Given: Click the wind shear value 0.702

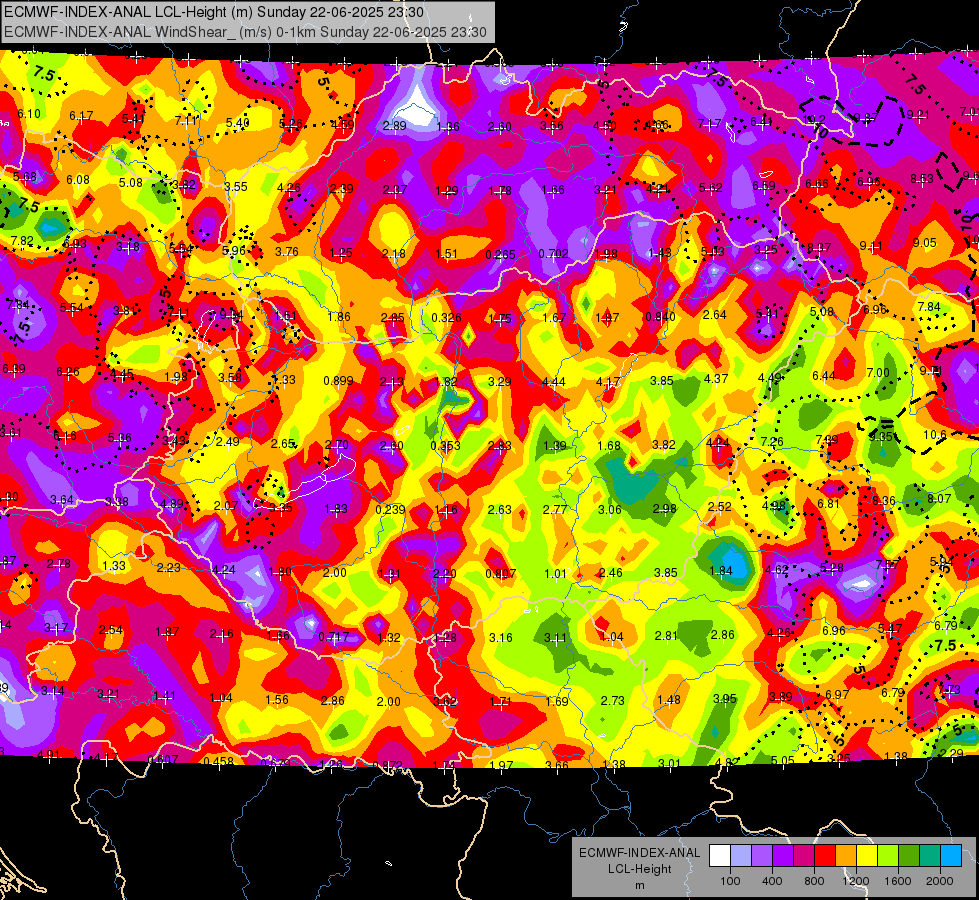Looking at the screenshot, I should coord(553,254).
